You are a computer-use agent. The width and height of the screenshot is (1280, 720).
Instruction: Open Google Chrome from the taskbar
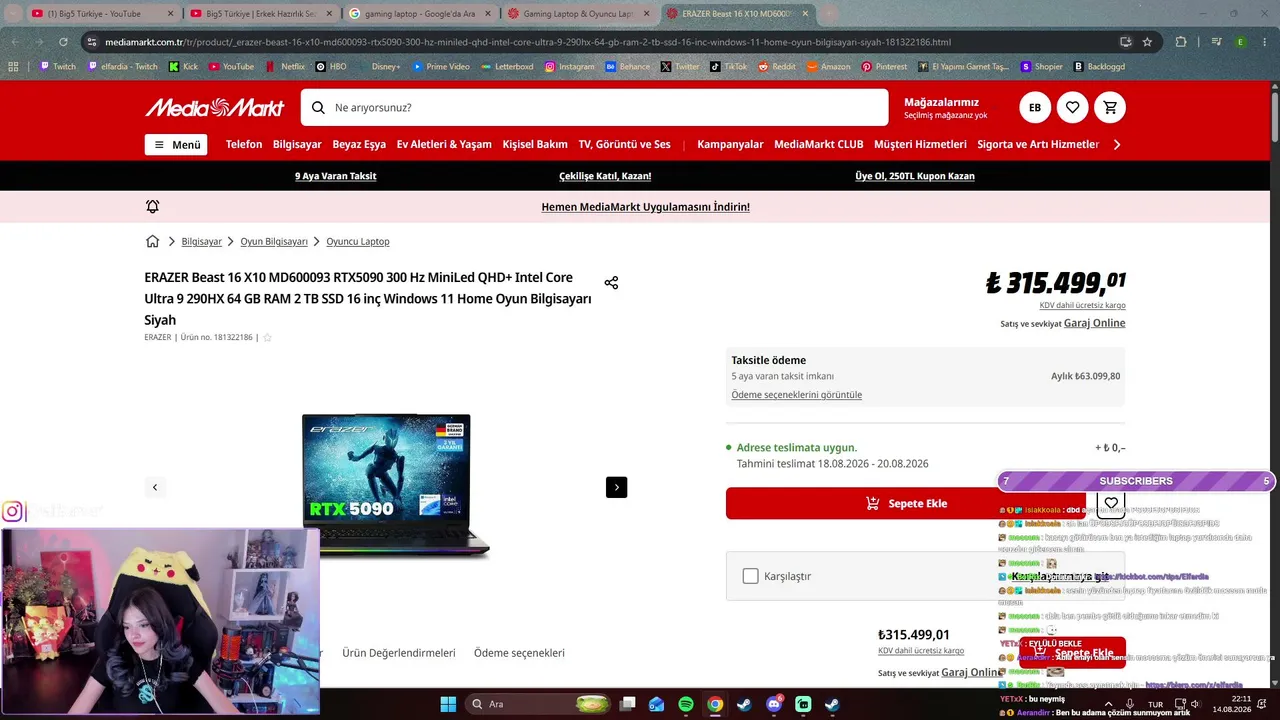[715, 704]
